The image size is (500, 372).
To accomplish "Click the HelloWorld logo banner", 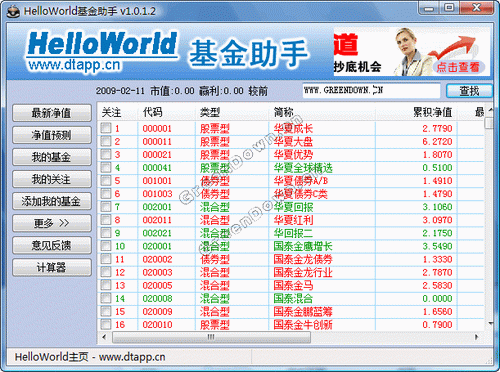I will pos(103,52).
